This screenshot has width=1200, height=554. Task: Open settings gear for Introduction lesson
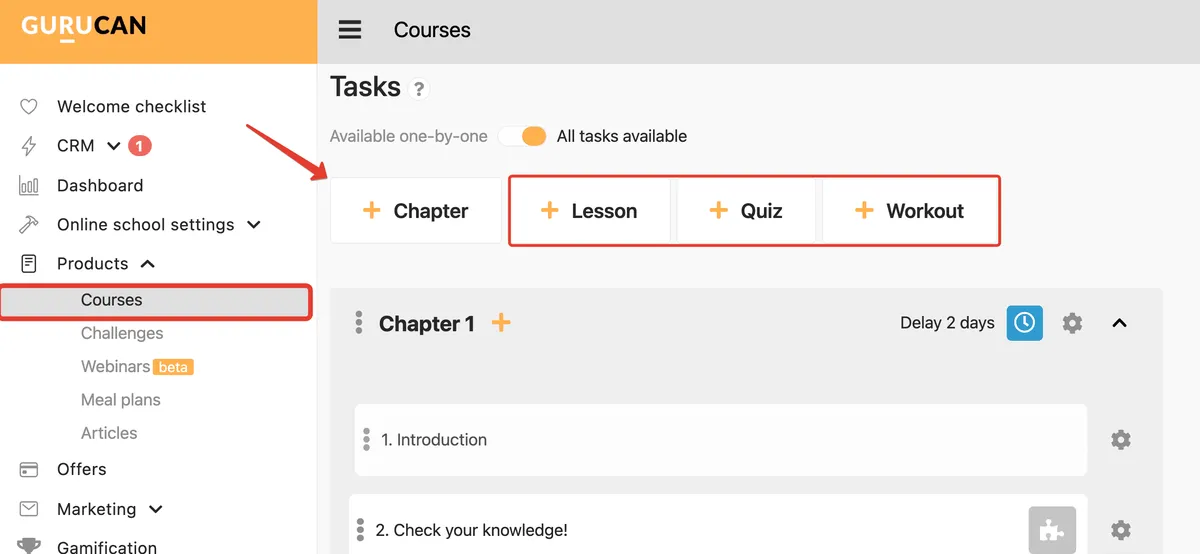[x=1121, y=440]
